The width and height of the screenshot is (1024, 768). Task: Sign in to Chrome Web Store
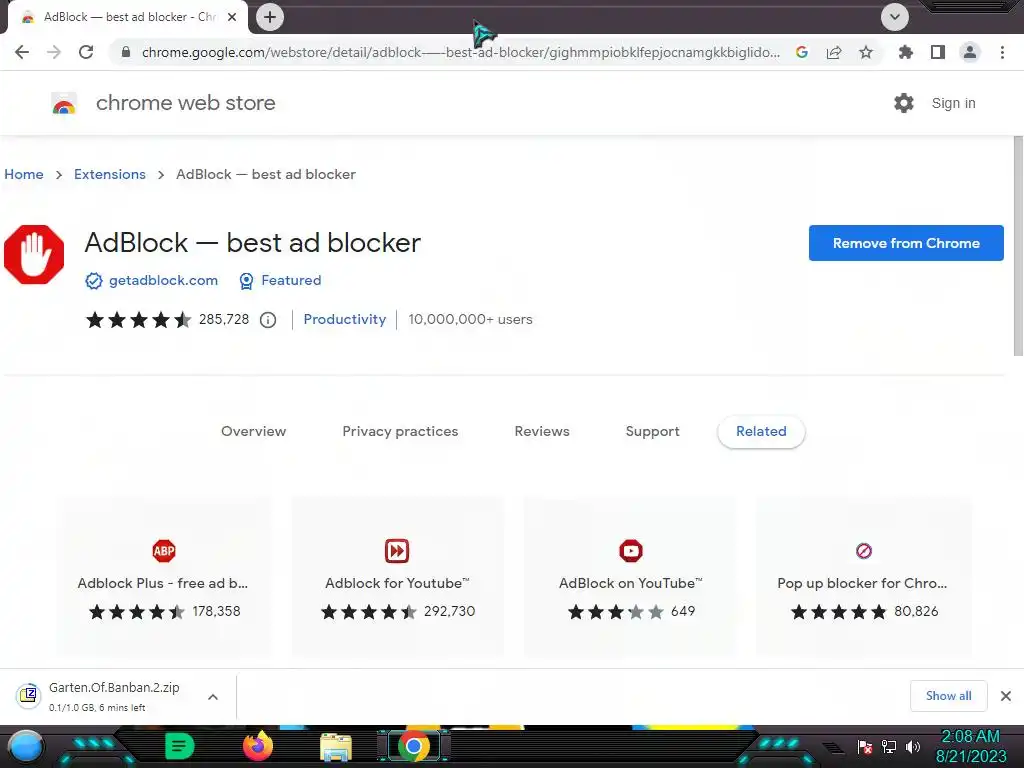953,103
